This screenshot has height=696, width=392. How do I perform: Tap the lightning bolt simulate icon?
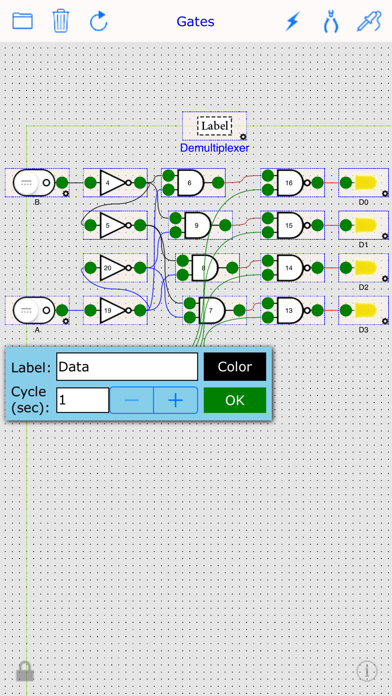coord(293,21)
